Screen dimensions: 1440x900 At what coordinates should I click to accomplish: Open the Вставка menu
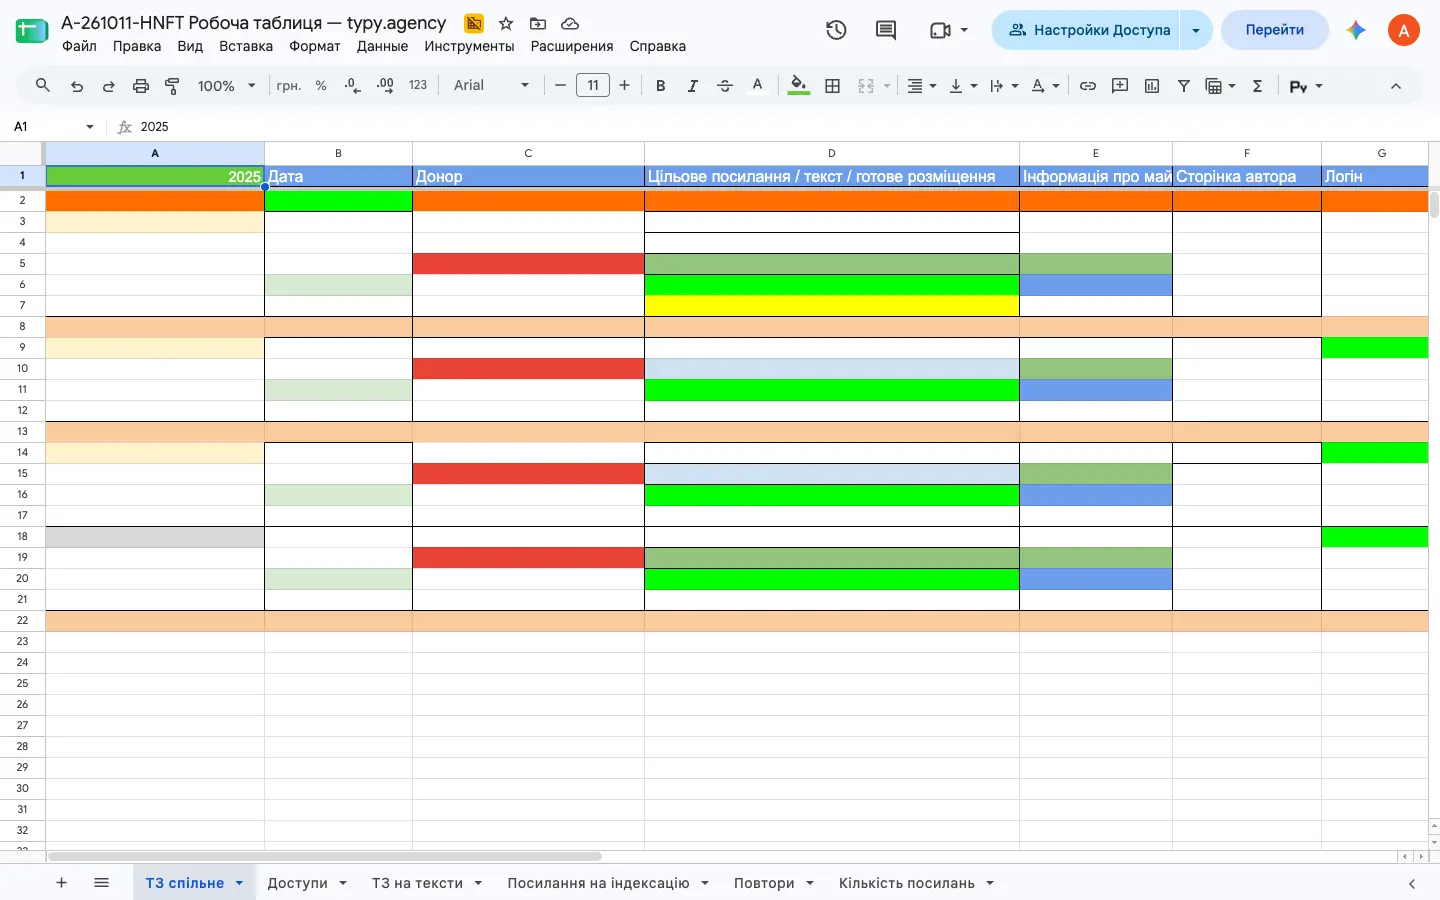246,46
